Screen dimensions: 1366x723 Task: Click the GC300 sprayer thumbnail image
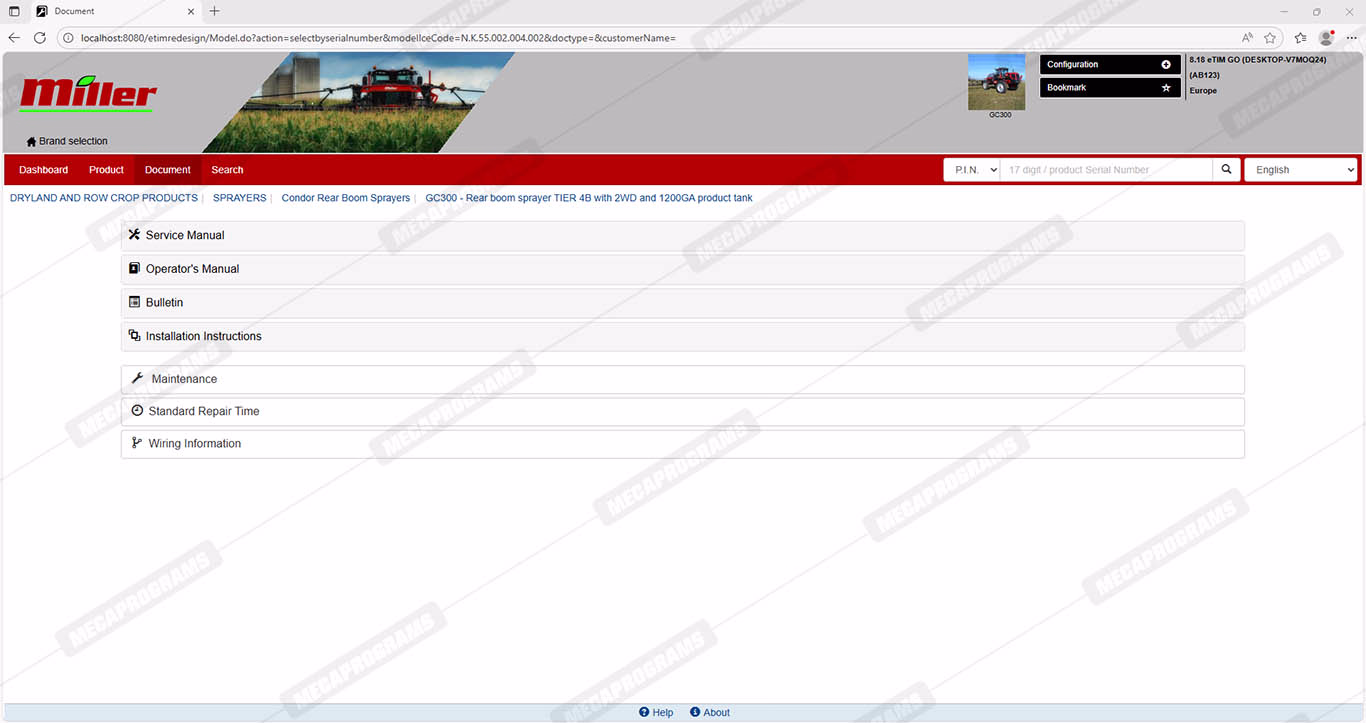(x=996, y=82)
